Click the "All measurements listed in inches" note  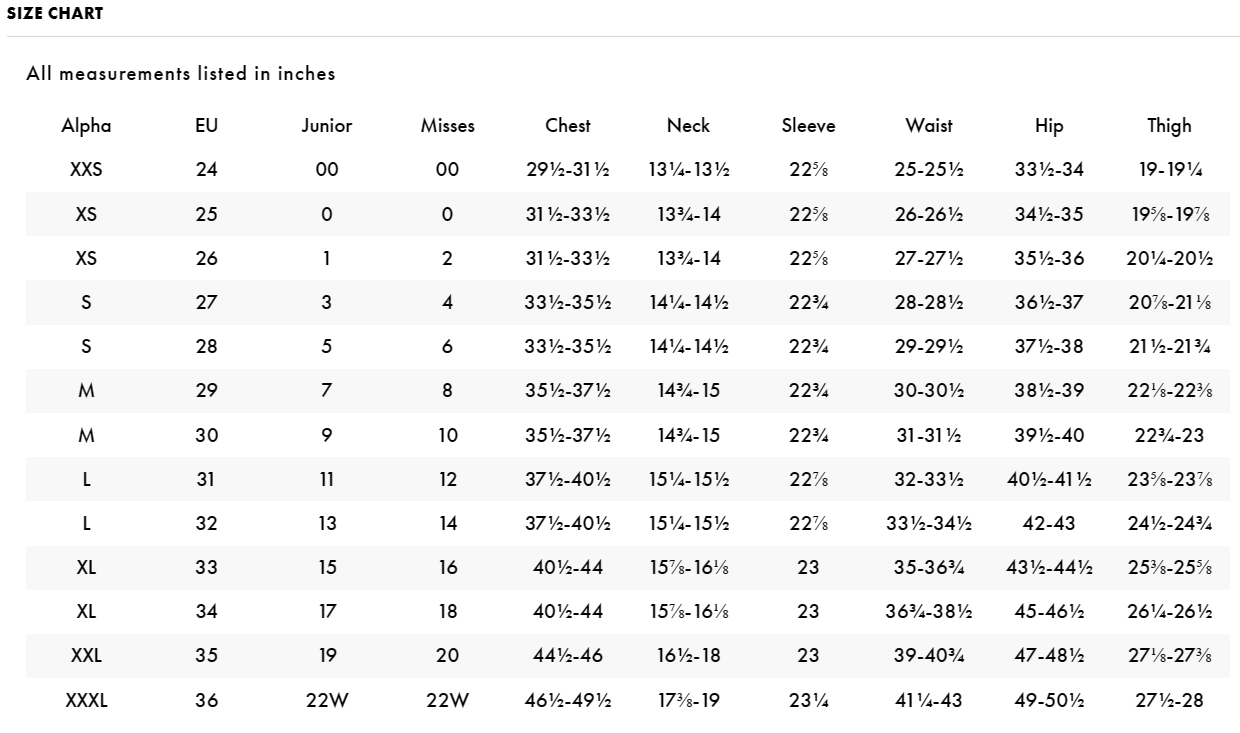(x=181, y=74)
